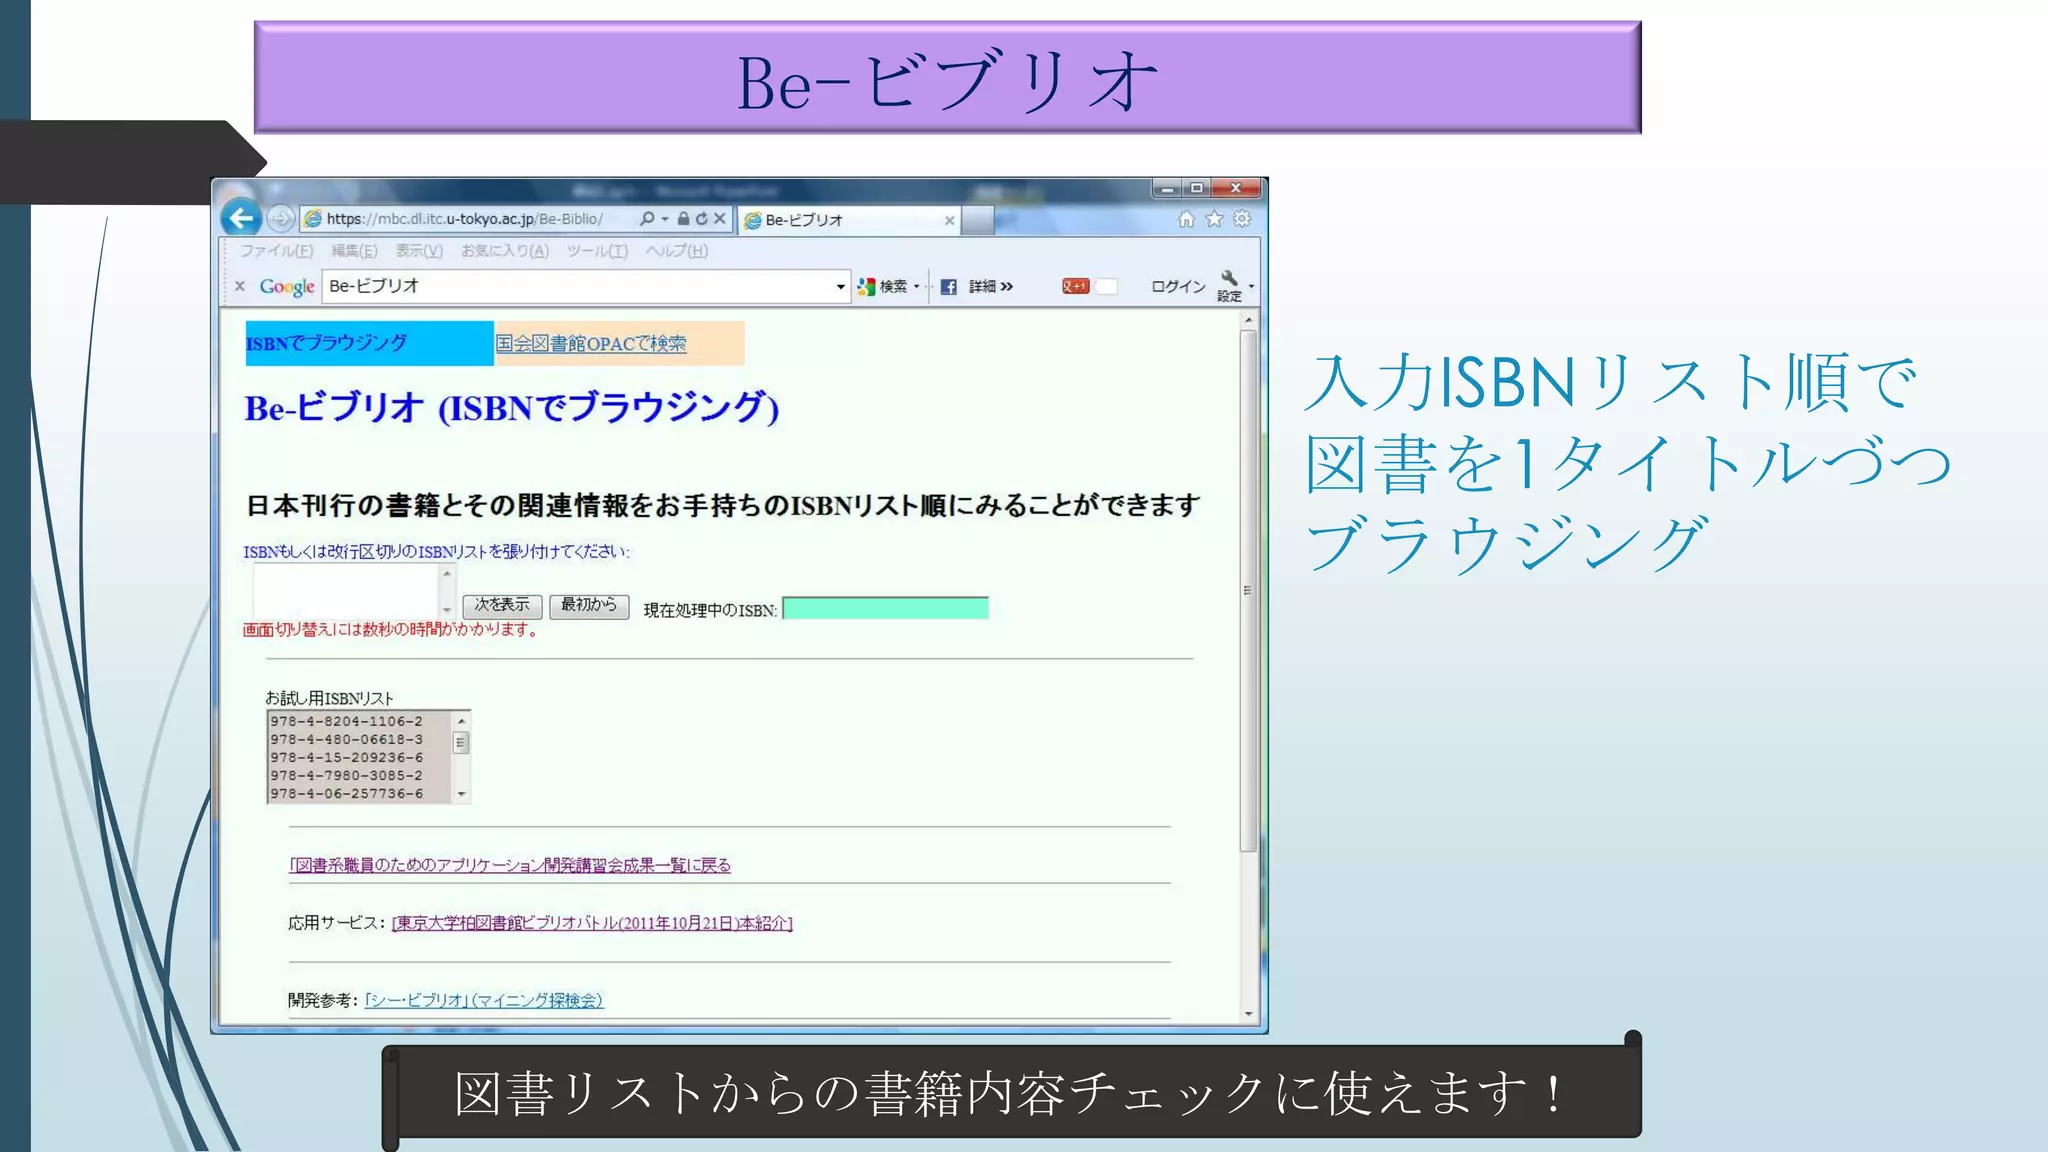The width and height of the screenshot is (2048, 1152).
Task: Click sample ISBN list scroll down arrow
Action: click(461, 794)
